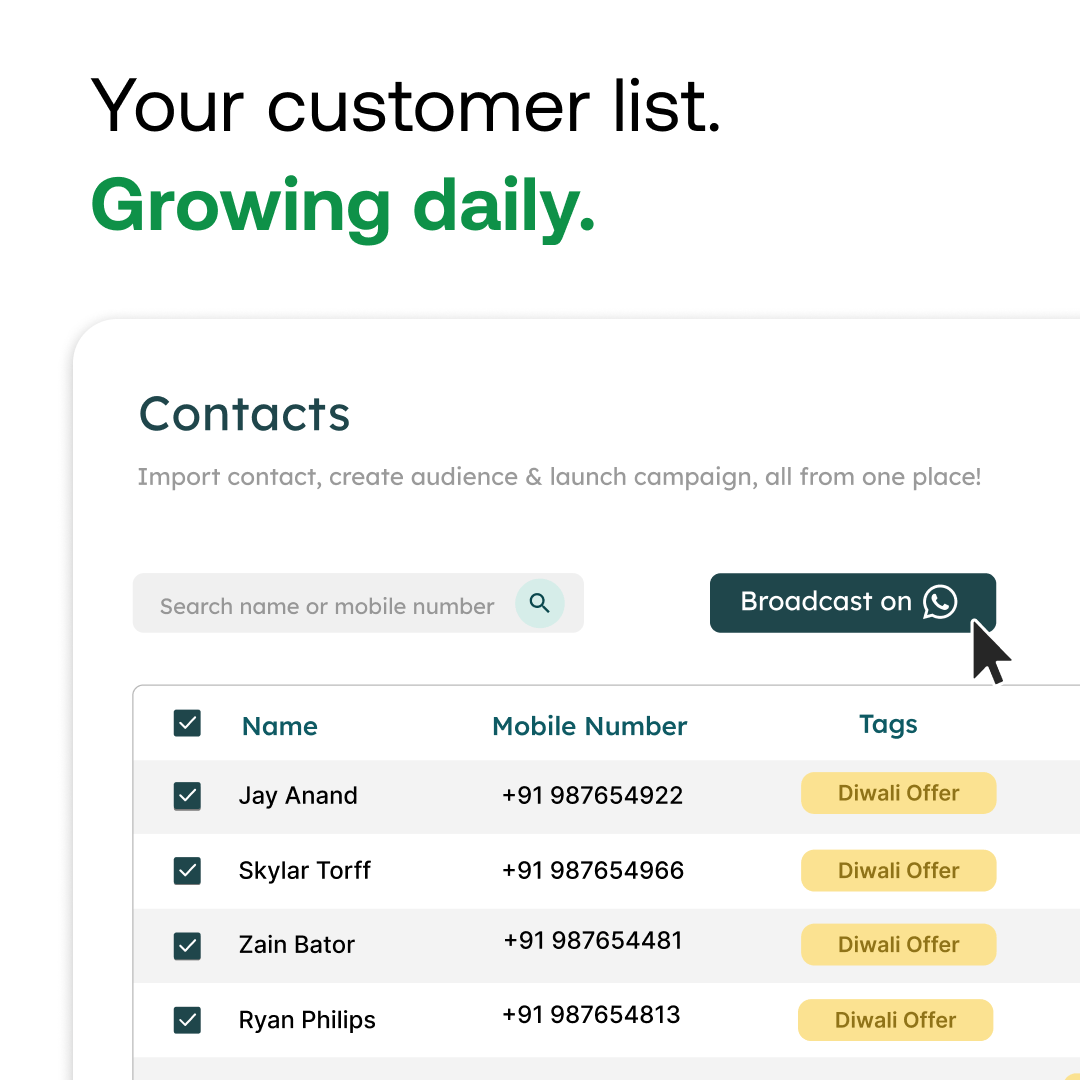Select the Diwali Offer tag for Skylar Torff
Image resolution: width=1080 pixels, height=1080 pixels.
[x=898, y=870]
